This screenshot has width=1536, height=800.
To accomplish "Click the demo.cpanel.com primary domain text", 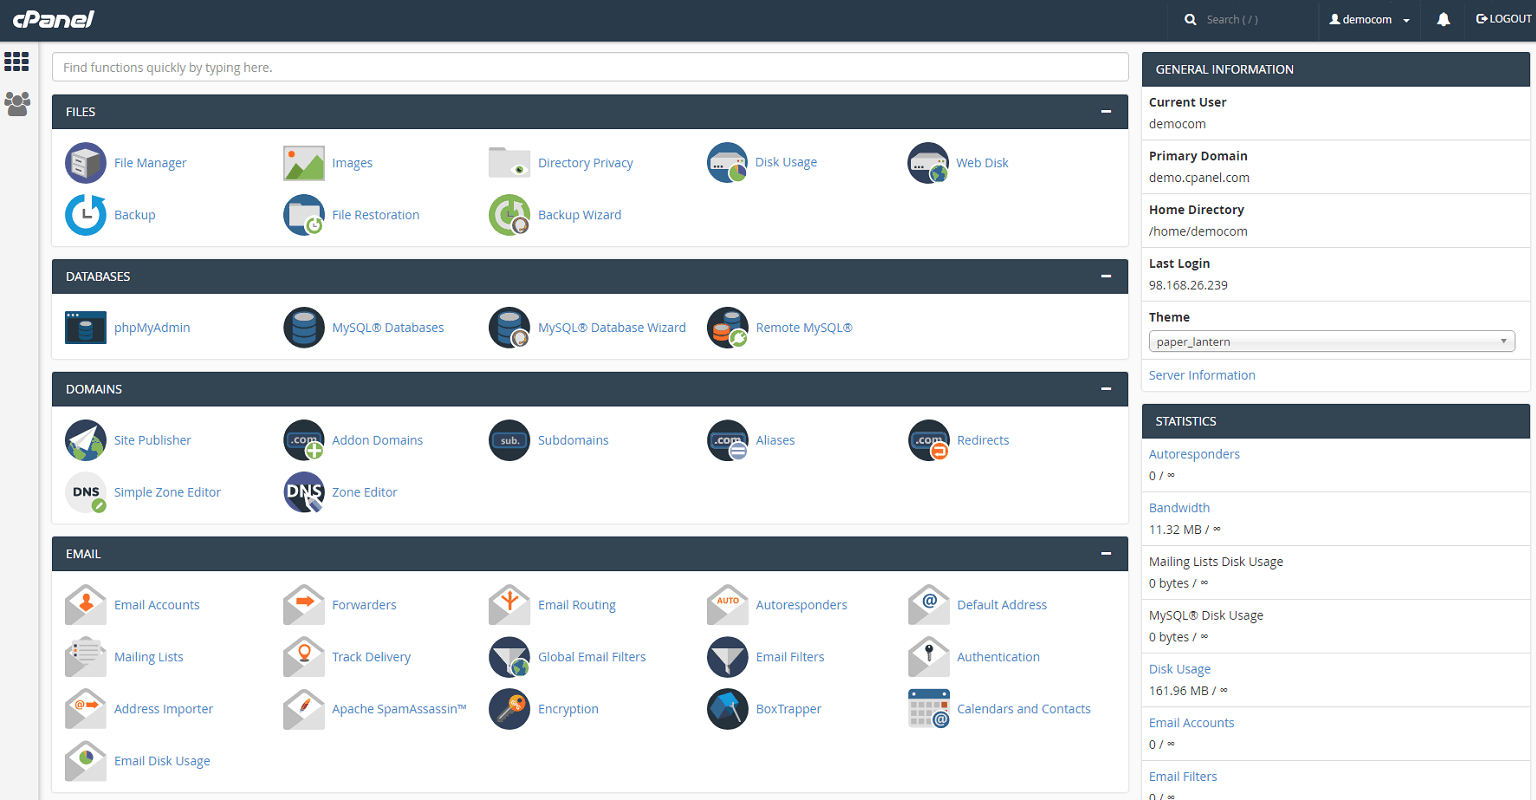I will click(1199, 178).
